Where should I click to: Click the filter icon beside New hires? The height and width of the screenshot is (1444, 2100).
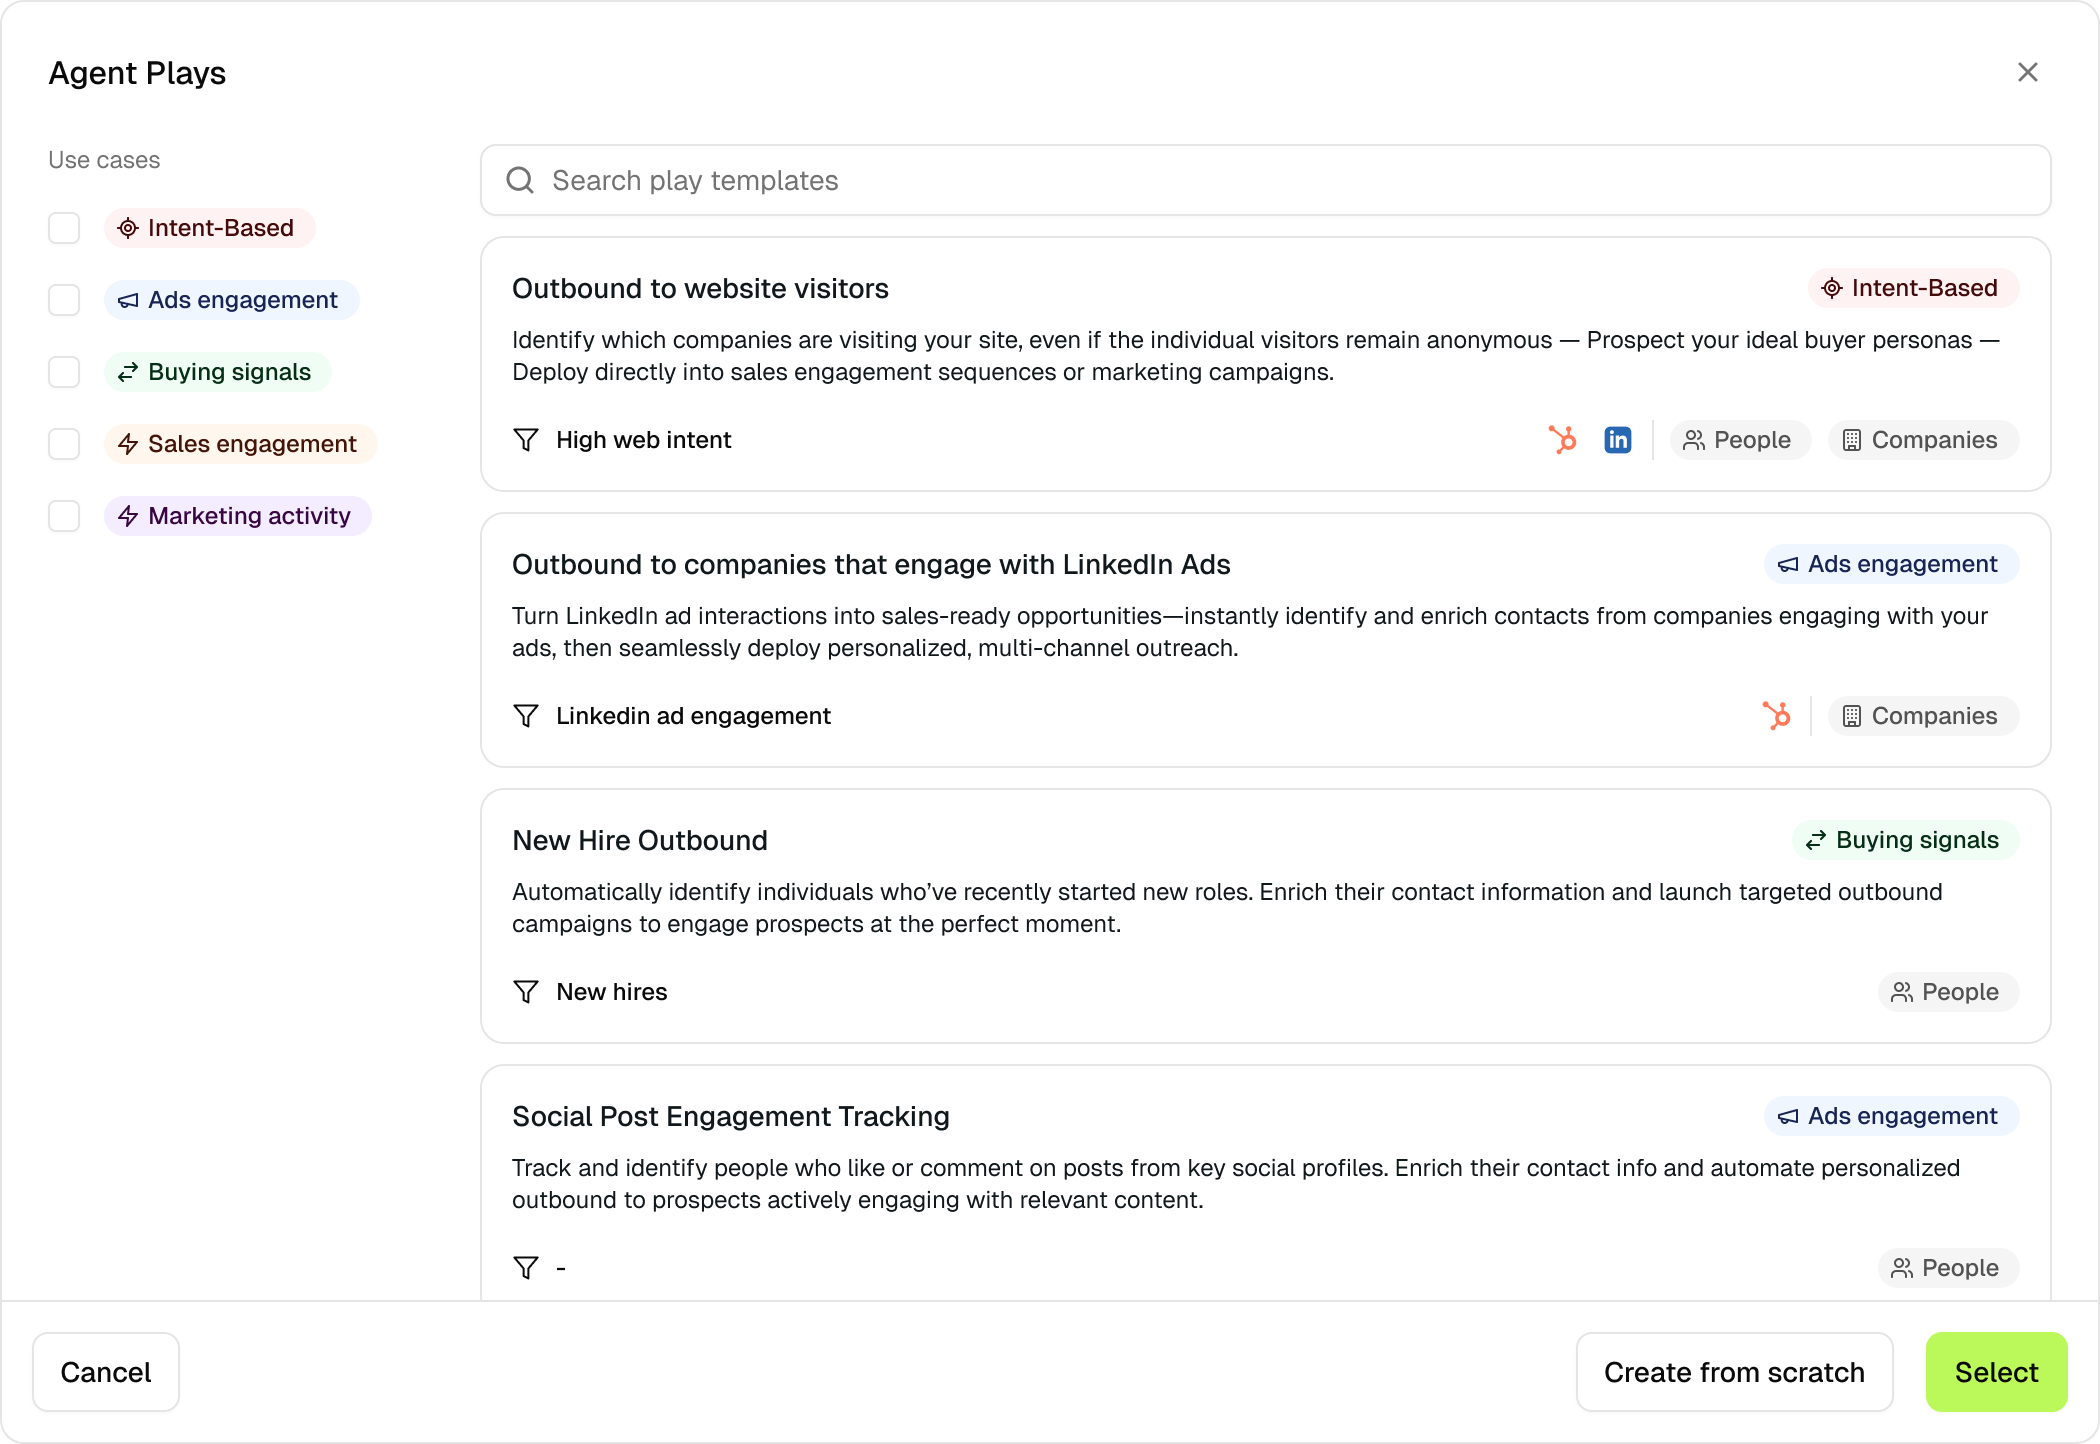pos(526,992)
